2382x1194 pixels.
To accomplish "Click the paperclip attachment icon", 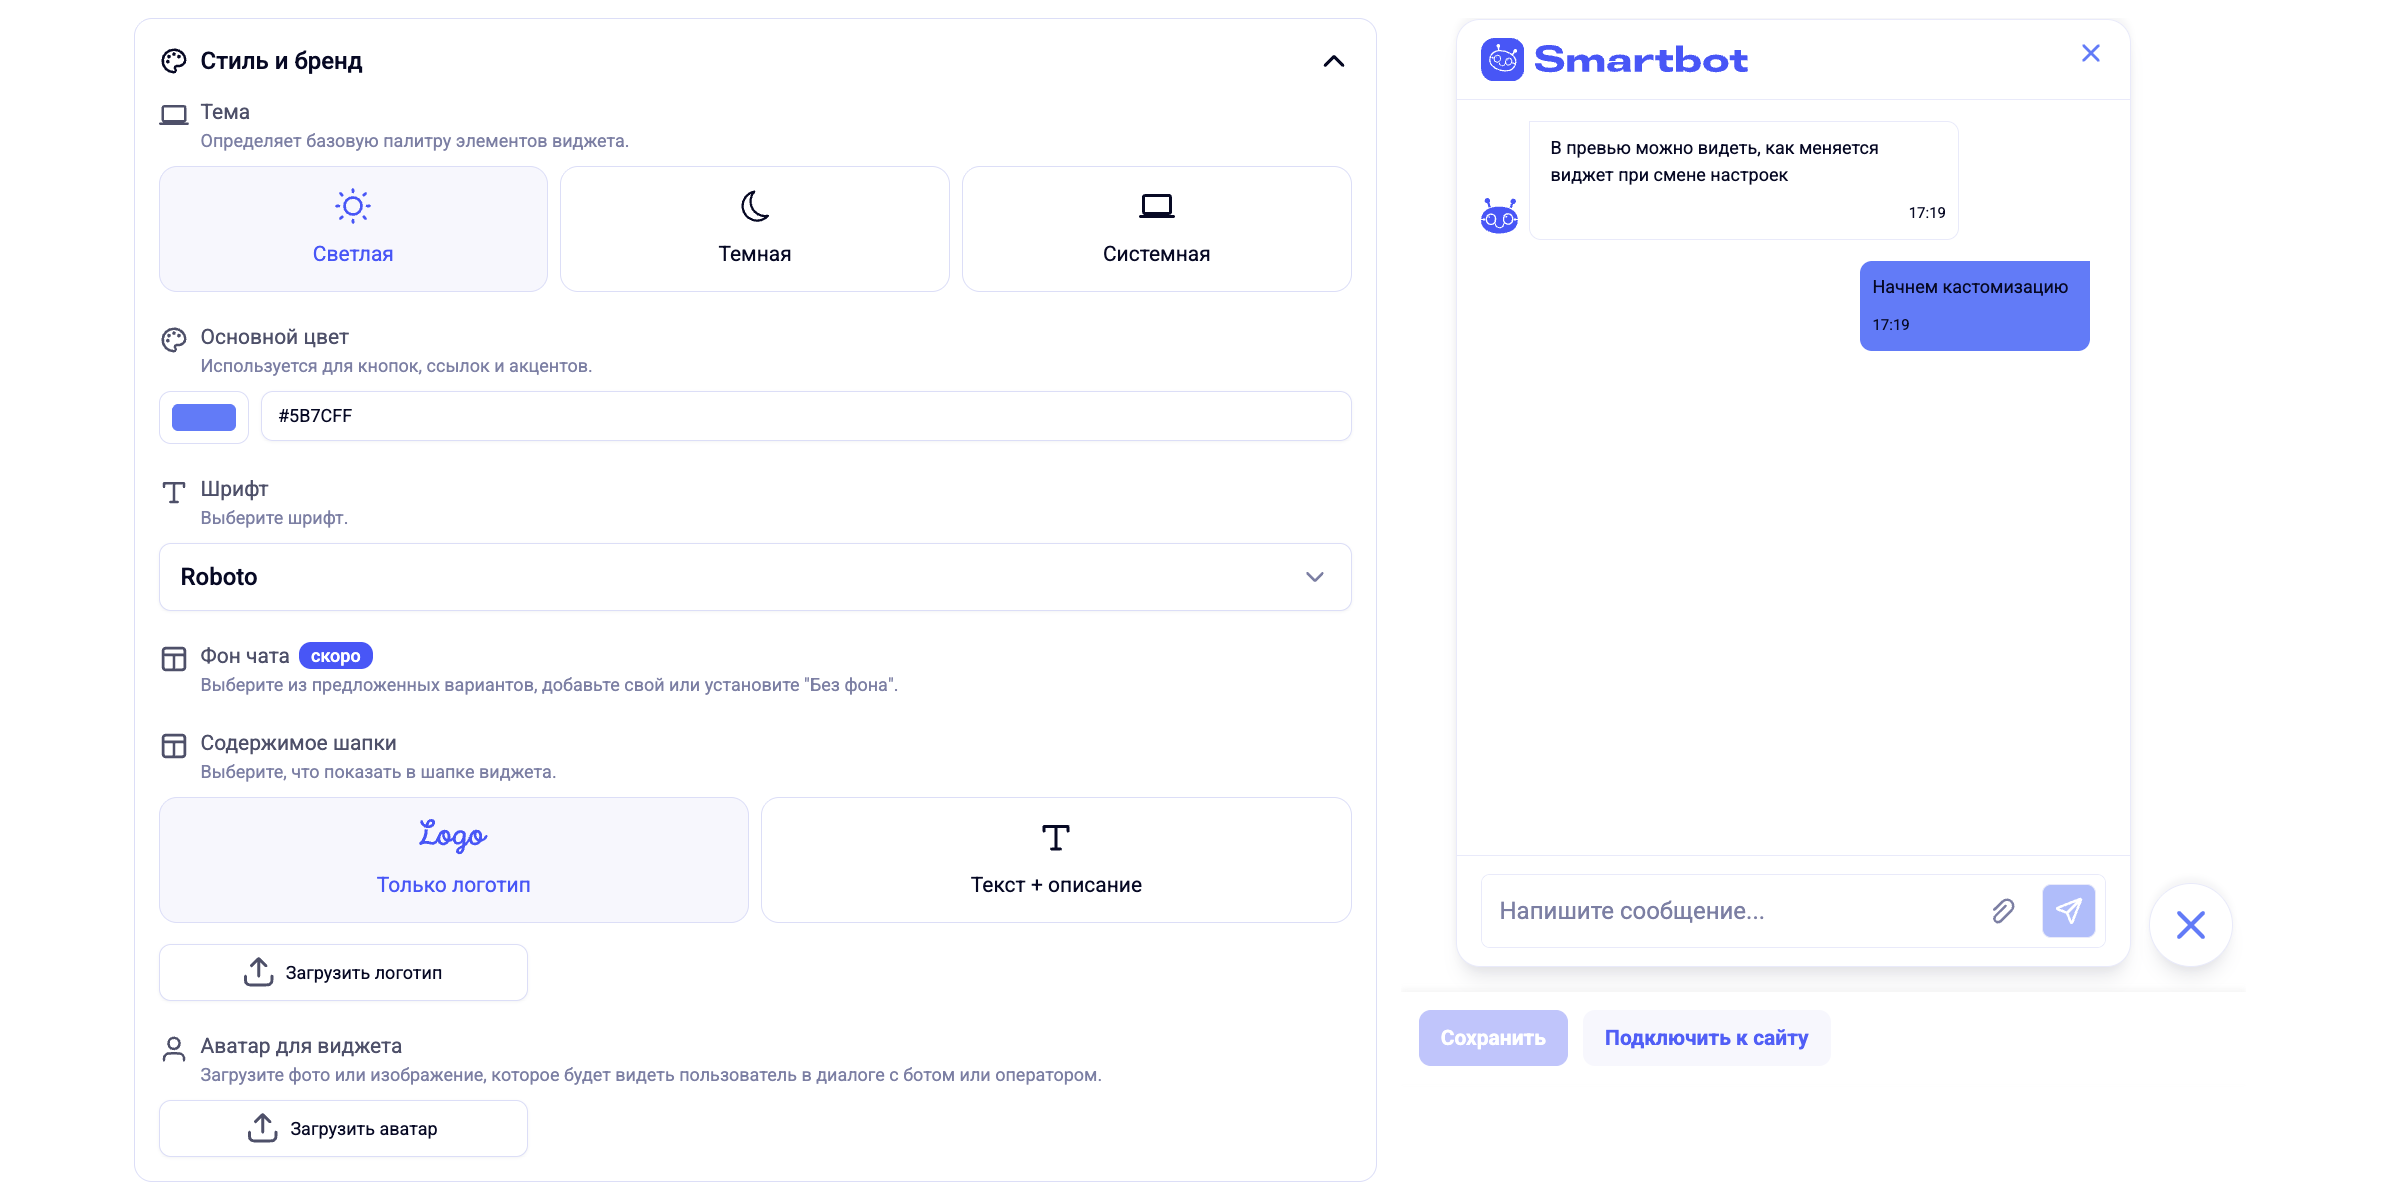I will pyautogui.click(x=2002, y=911).
